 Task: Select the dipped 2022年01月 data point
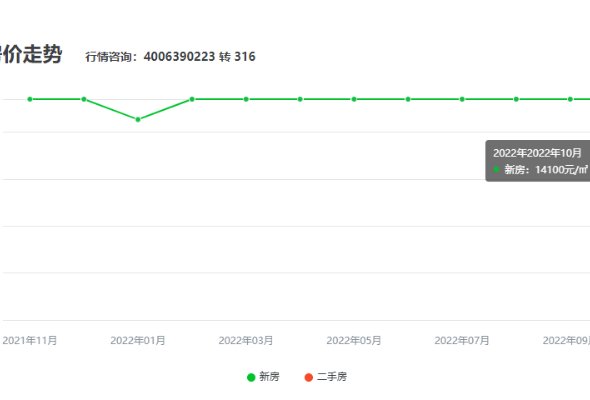tap(138, 120)
